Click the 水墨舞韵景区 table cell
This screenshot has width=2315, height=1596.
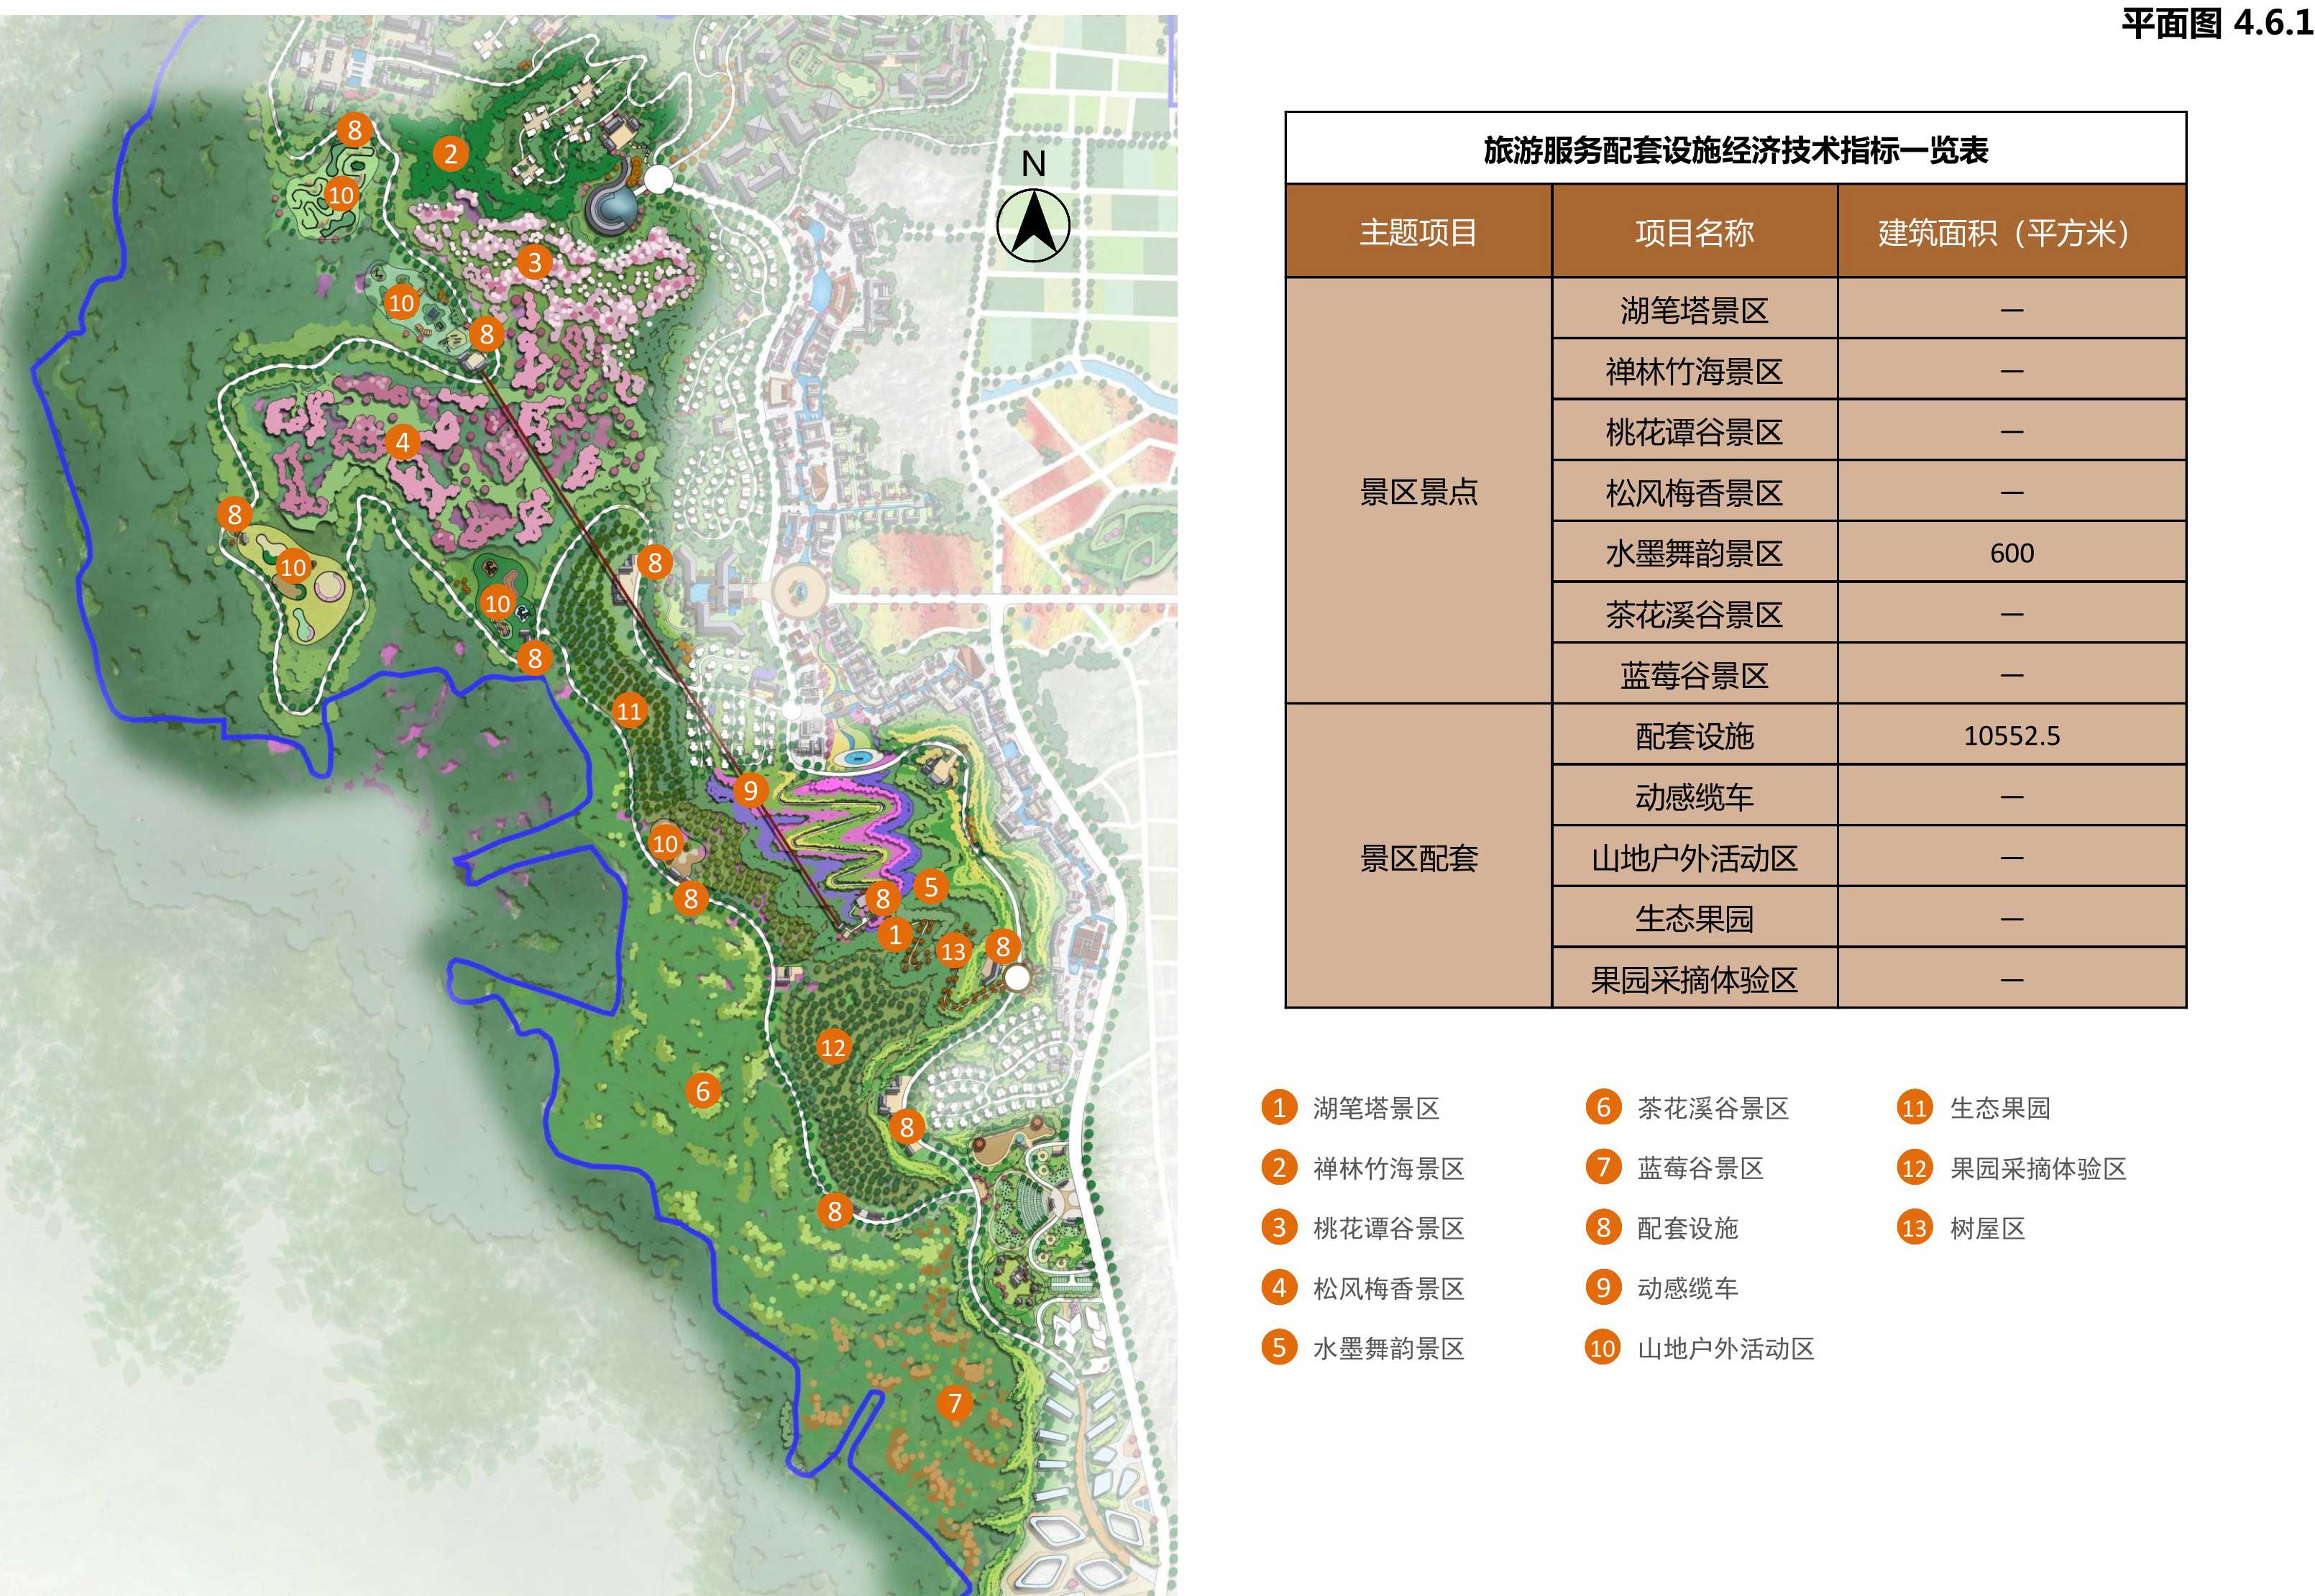pos(1694,553)
